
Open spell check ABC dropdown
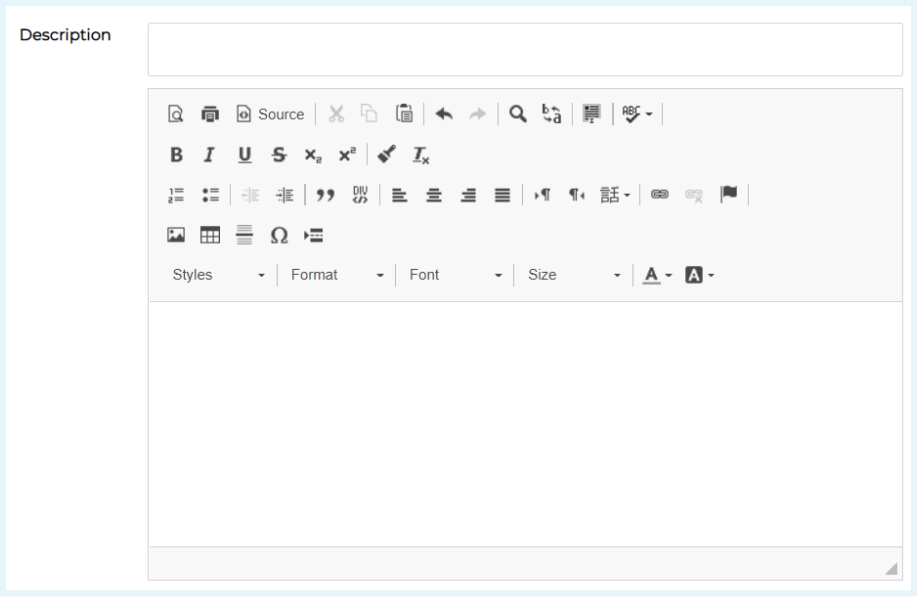coord(637,114)
